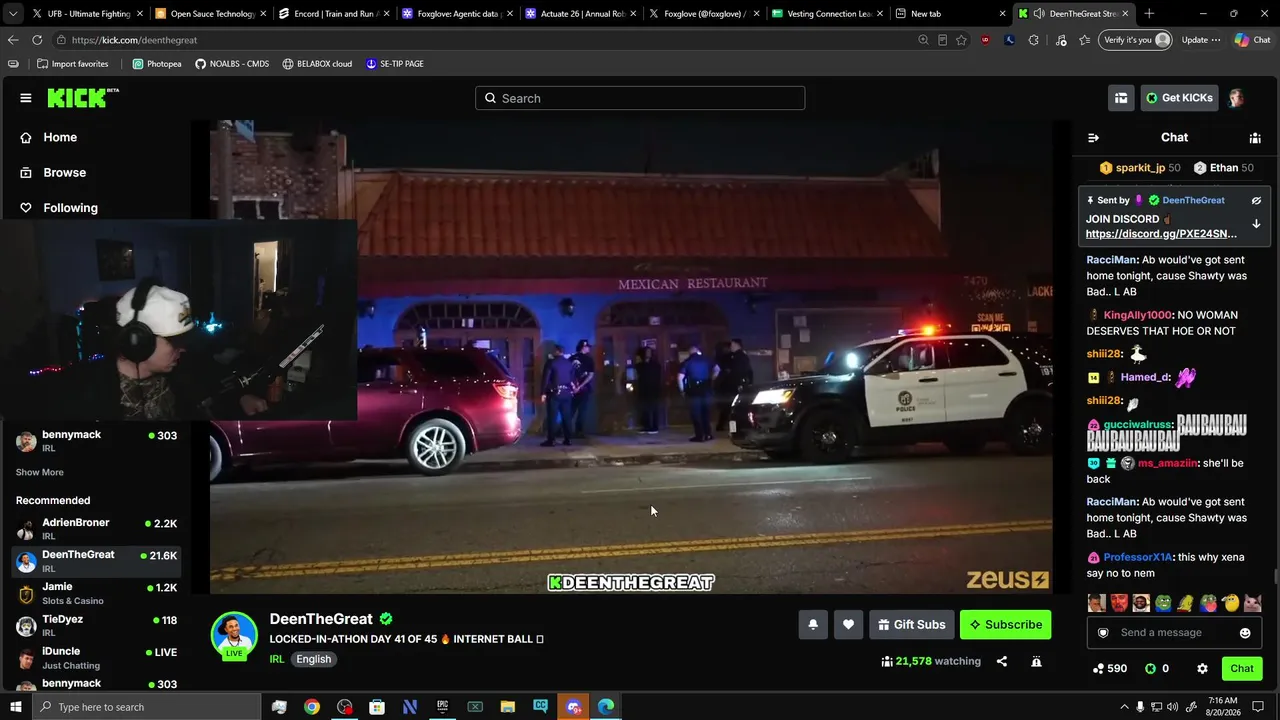Open the user profile avatar menu
1280x720 pixels.
[1236, 98]
